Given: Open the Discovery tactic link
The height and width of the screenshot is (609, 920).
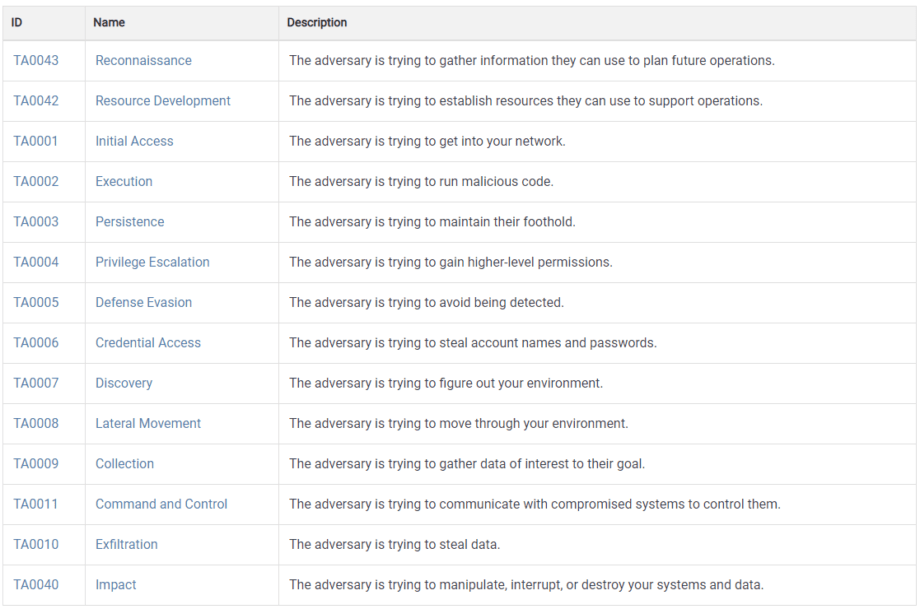Looking at the screenshot, I should (124, 383).
